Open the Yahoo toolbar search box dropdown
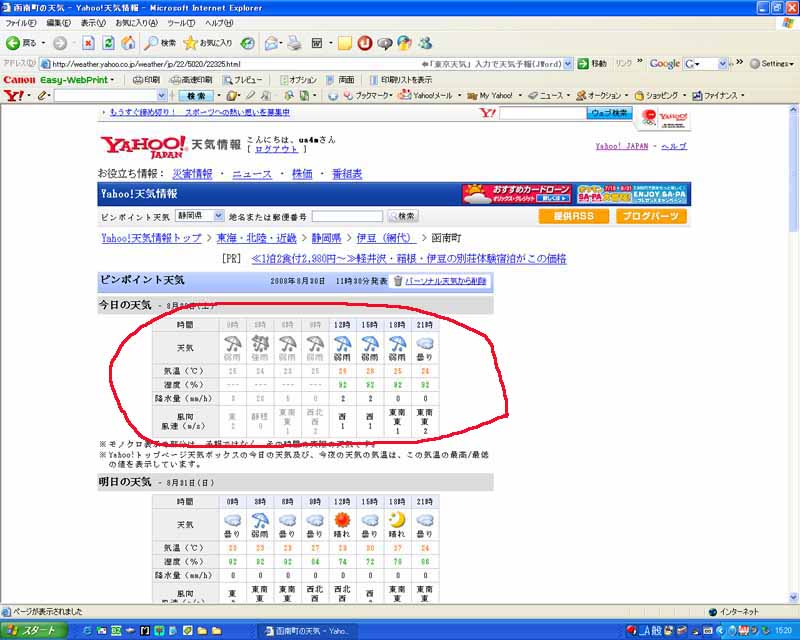Image resolution: width=800 pixels, height=640 pixels. tap(162, 95)
